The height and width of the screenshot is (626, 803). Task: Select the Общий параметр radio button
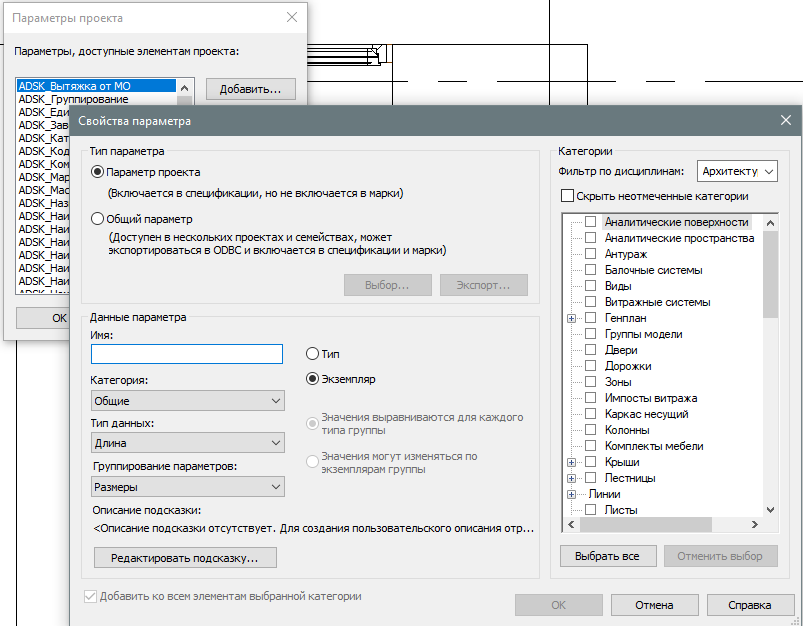[x=98, y=219]
